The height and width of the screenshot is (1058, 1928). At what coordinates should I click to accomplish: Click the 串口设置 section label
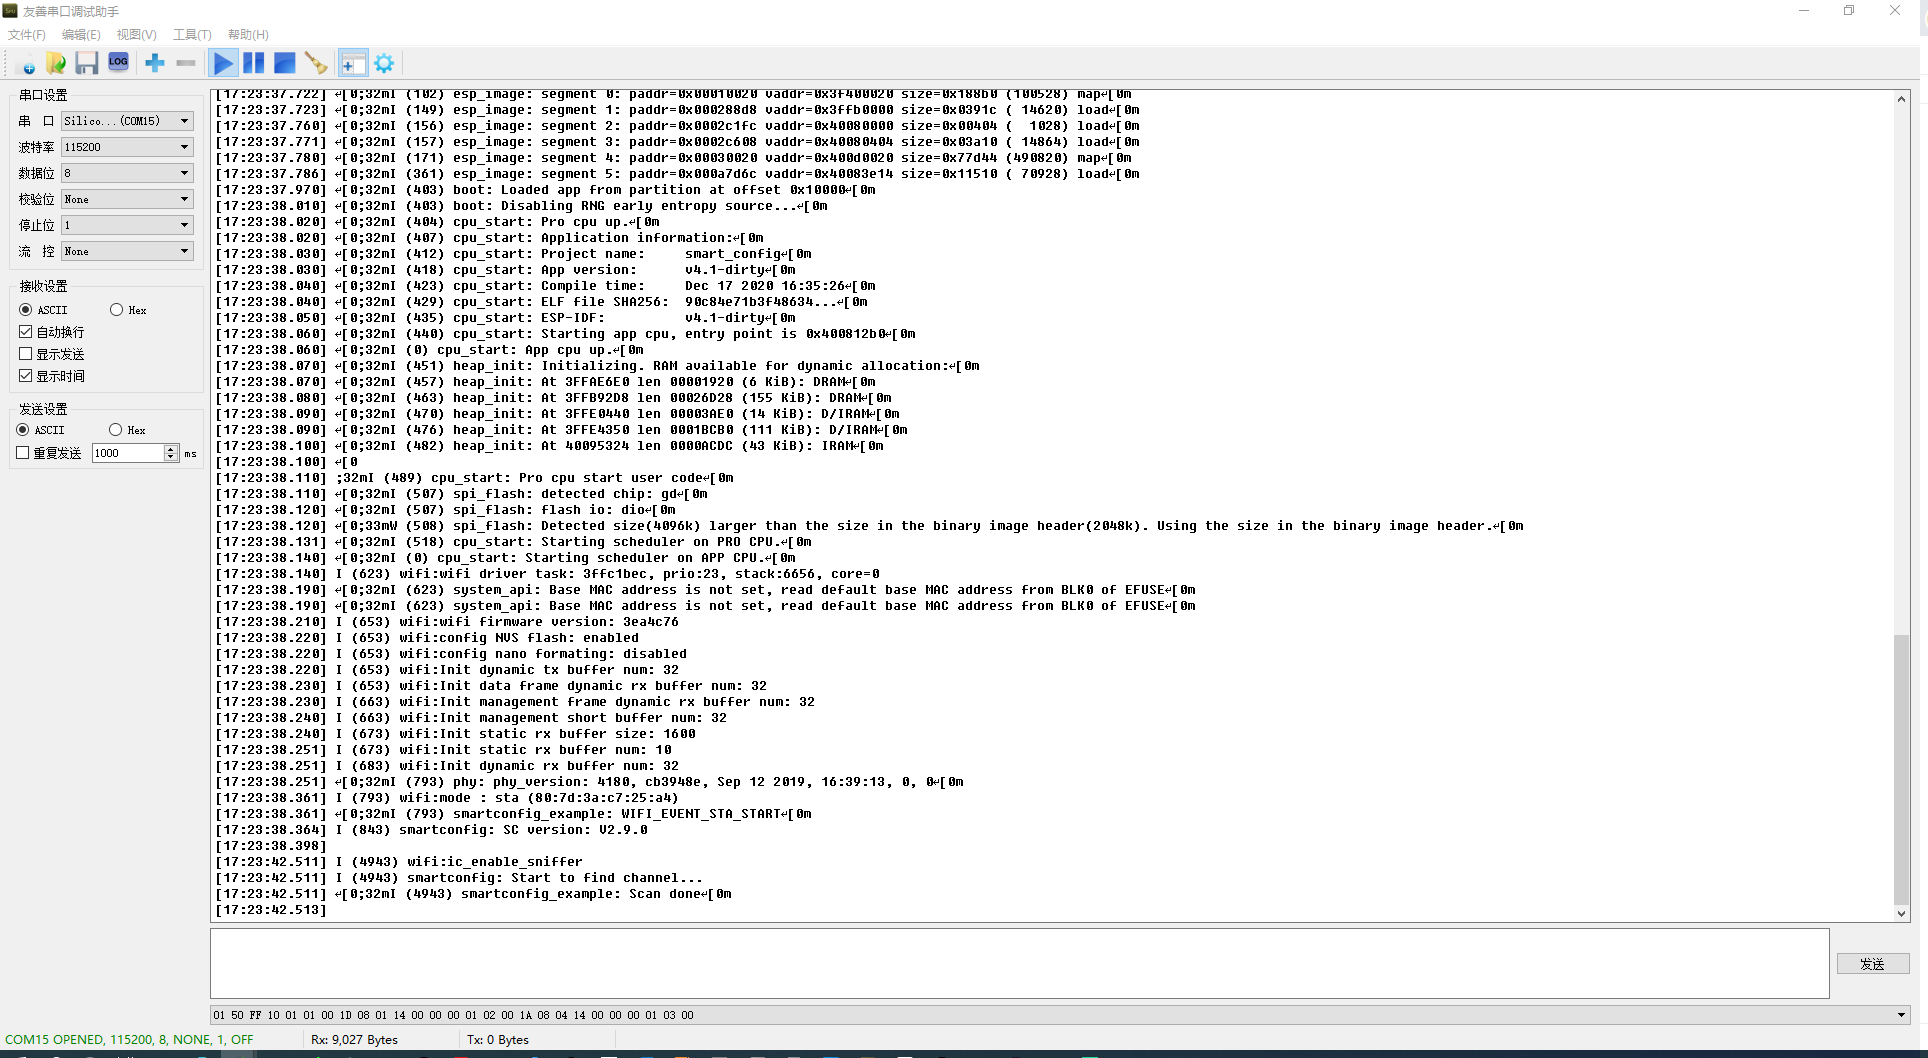(43, 95)
